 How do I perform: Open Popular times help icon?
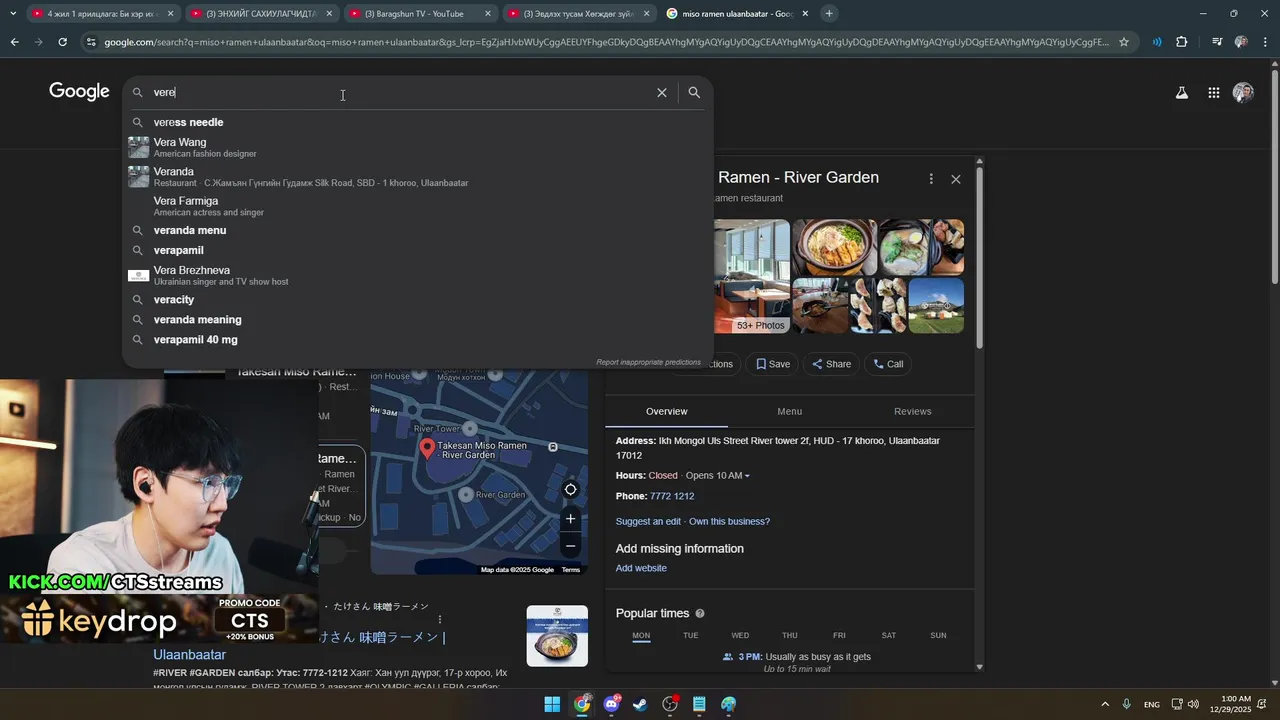[700, 613]
